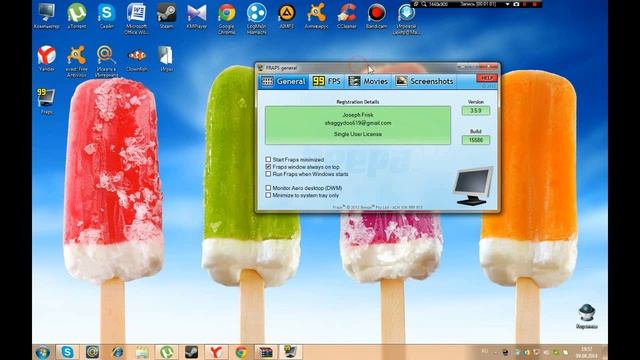Switch to the FPS tab
Screen dimensions: 640x360
[x=327, y=81]
